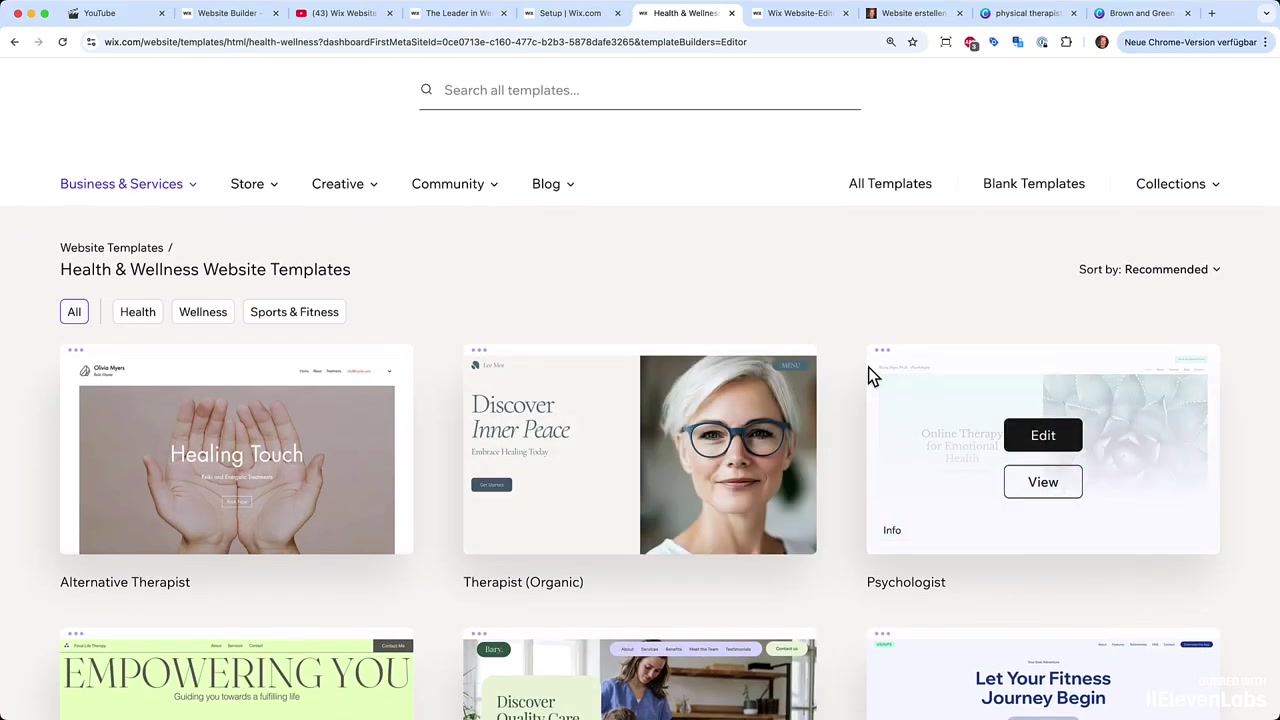
Task: Select the Sports & Fitness filter
Action: pyautogui.click(x=294, y=312)
